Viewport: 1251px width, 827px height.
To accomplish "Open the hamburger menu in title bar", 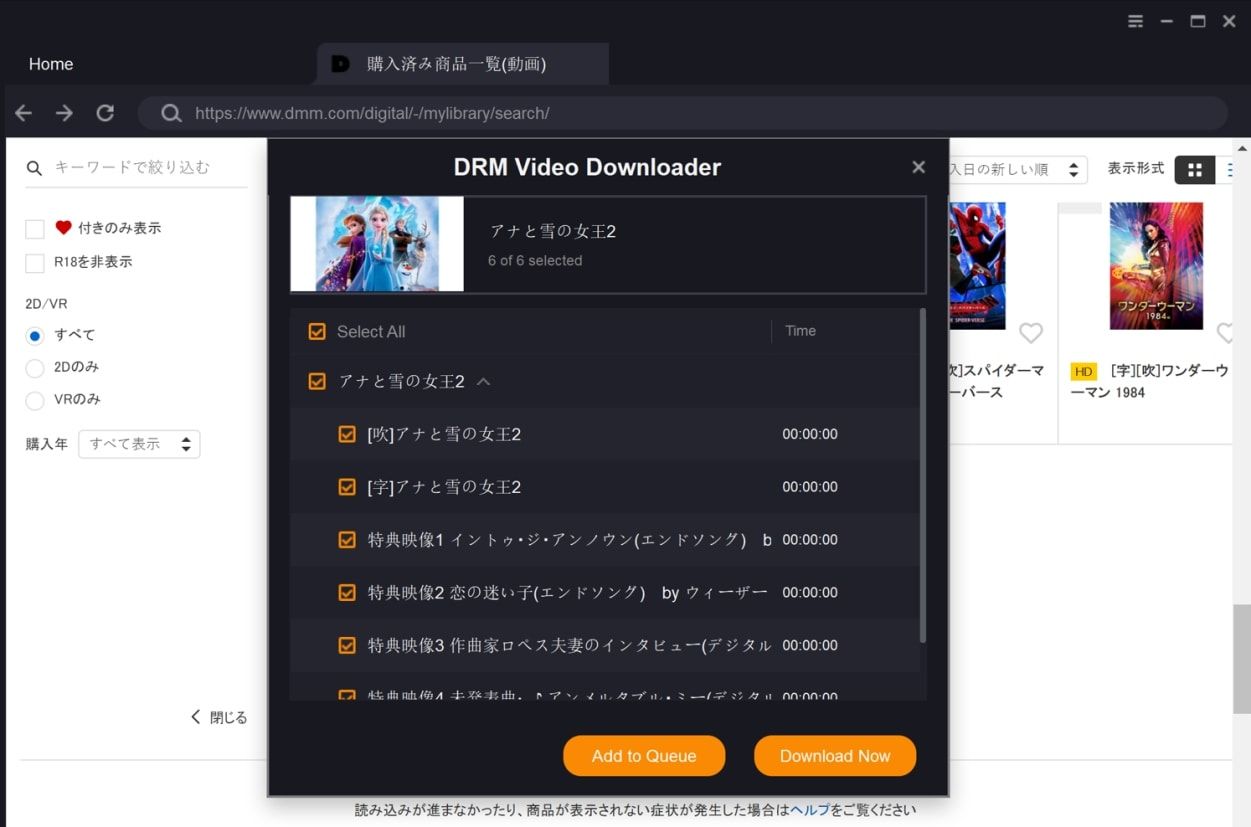I will (x=1135, y=21).
